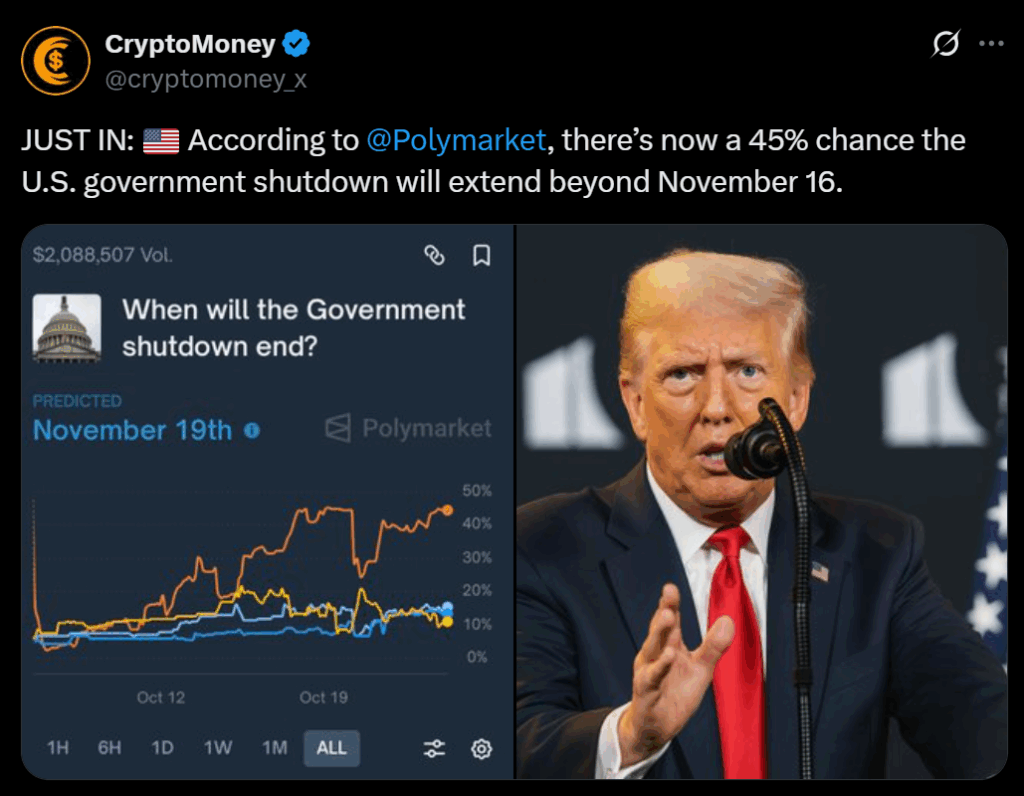Click the orange line endpoint on the chart

pos(447,510)
